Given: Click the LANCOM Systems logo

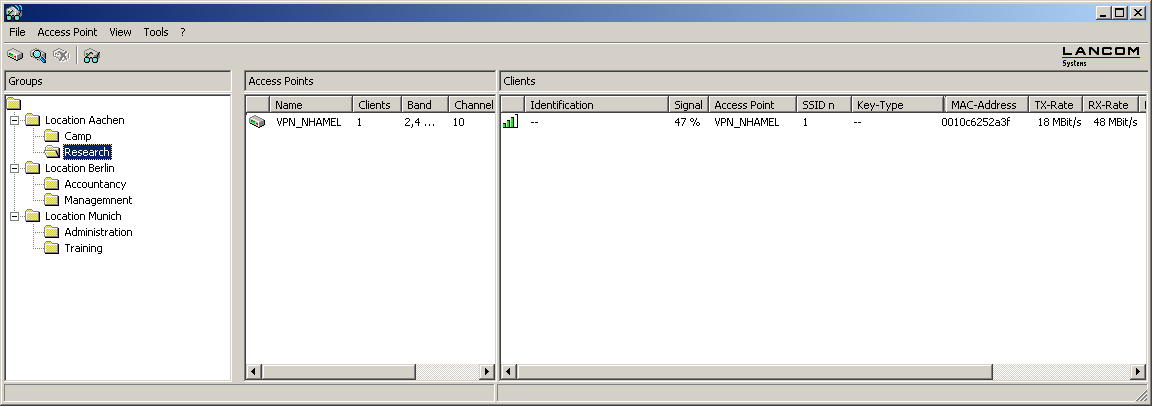Looking at the screenshot, I should [1100, 56].
